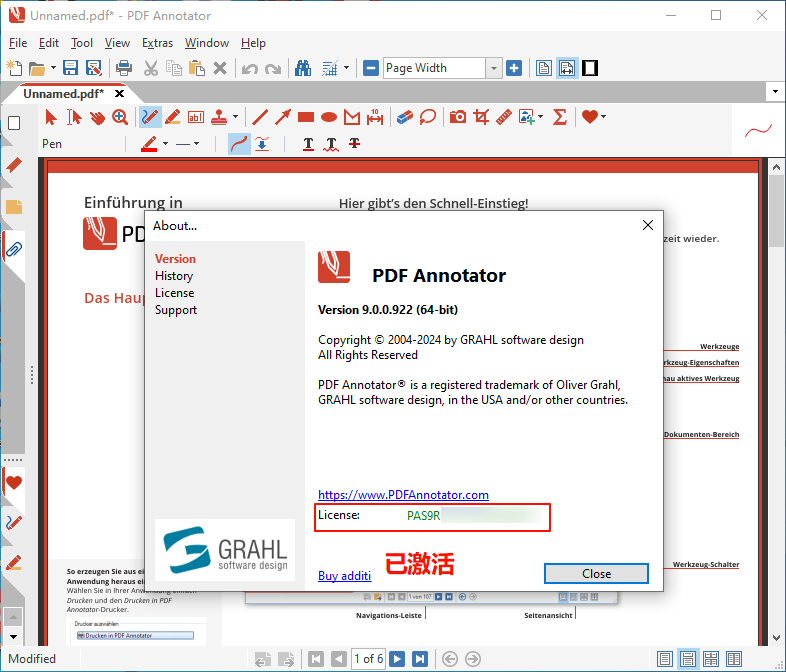Click Close button in About dialog

596,574
